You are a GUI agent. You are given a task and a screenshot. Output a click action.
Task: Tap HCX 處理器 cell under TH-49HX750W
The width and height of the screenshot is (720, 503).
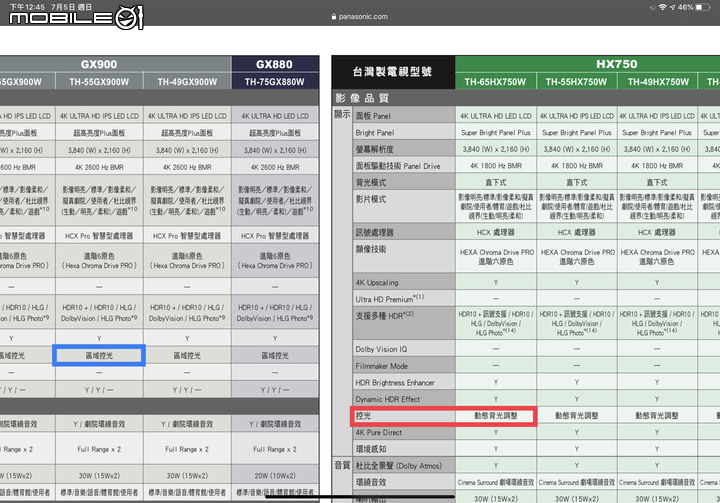click(657, 232)
